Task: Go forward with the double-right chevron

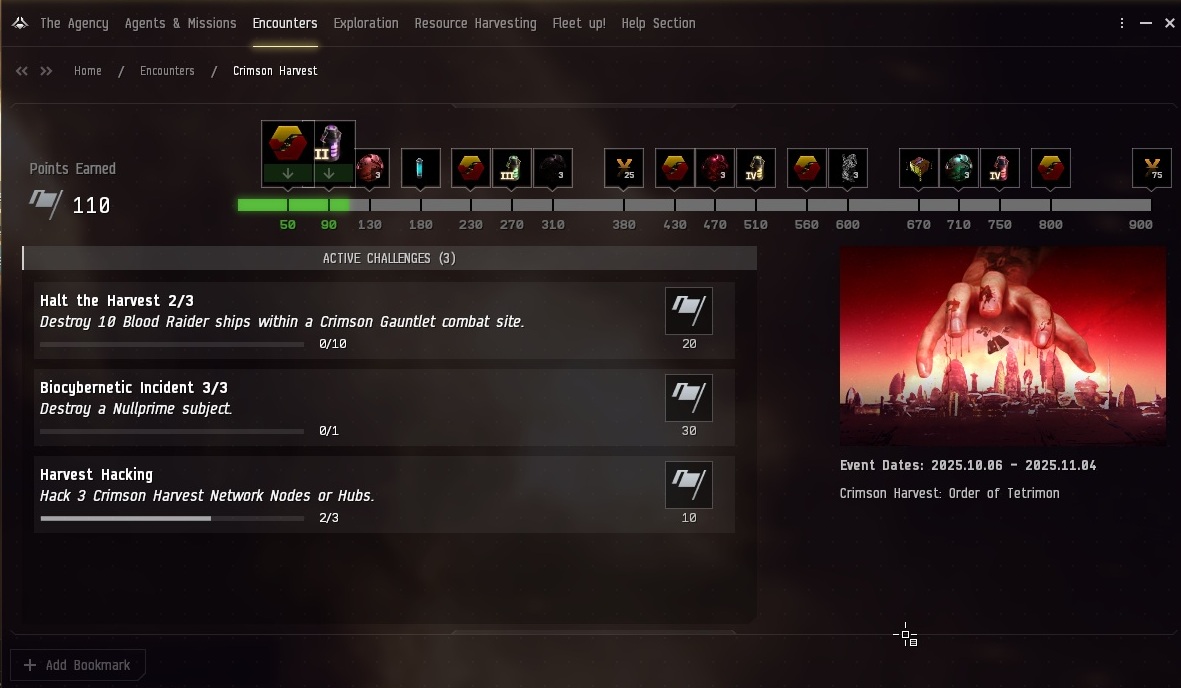Action: click(47, 71)
